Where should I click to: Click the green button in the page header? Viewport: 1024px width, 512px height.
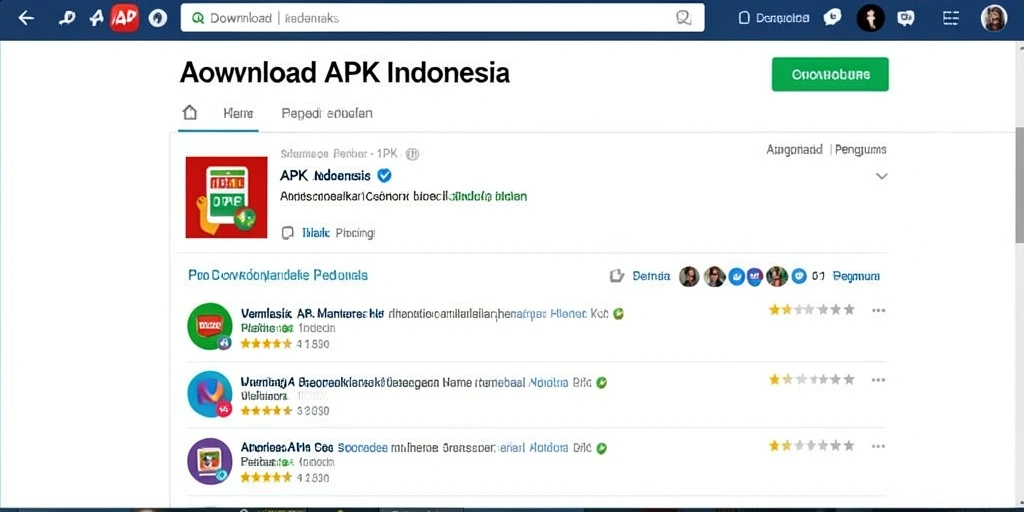click(830, 74)
